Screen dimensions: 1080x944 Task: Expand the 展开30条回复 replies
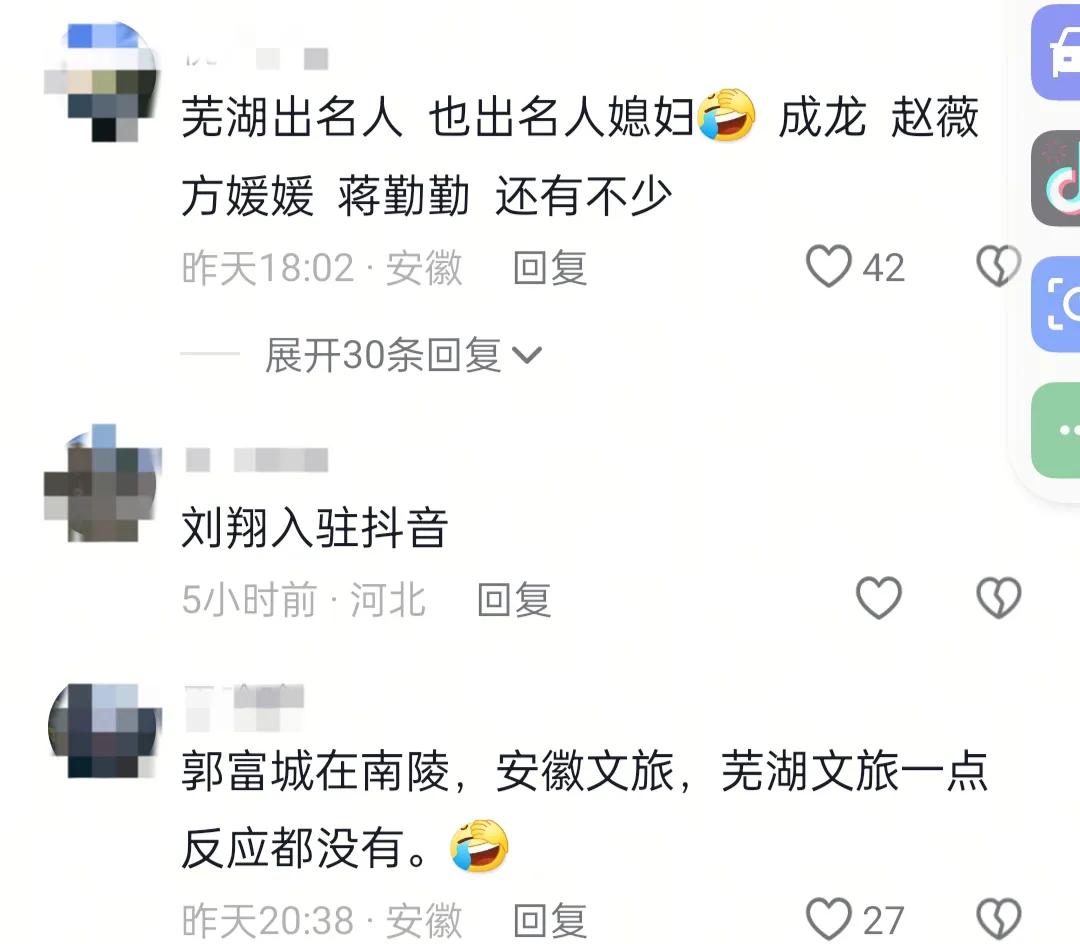pos(404,355)
